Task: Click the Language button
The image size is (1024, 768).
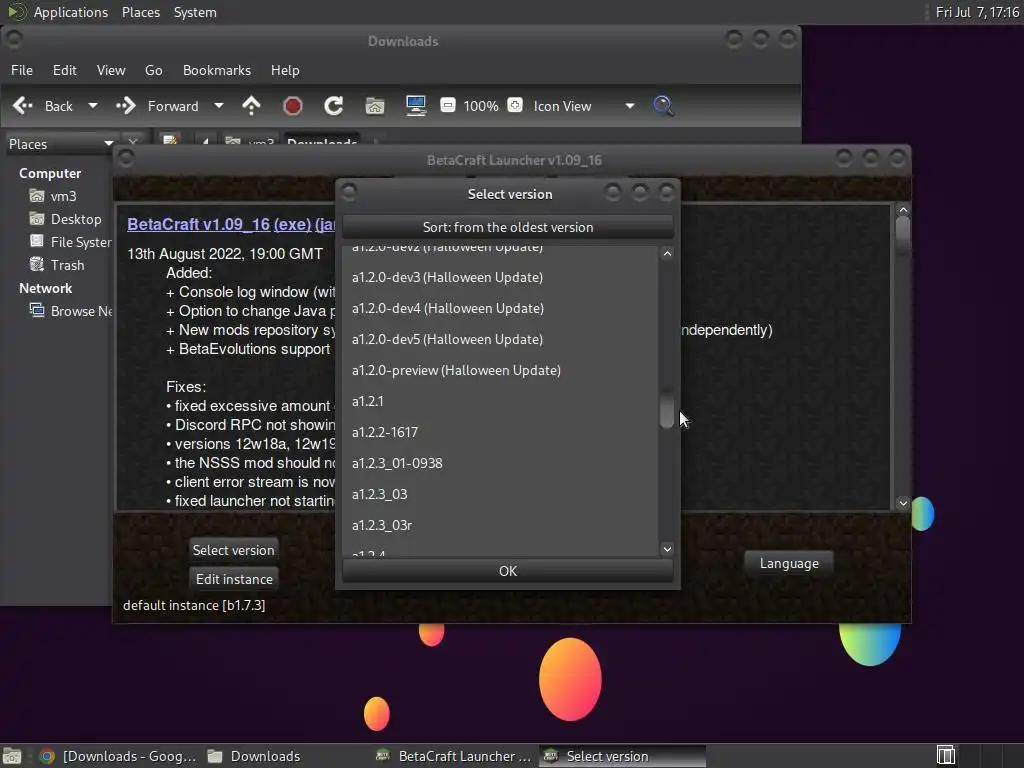Action: [789, 564]
